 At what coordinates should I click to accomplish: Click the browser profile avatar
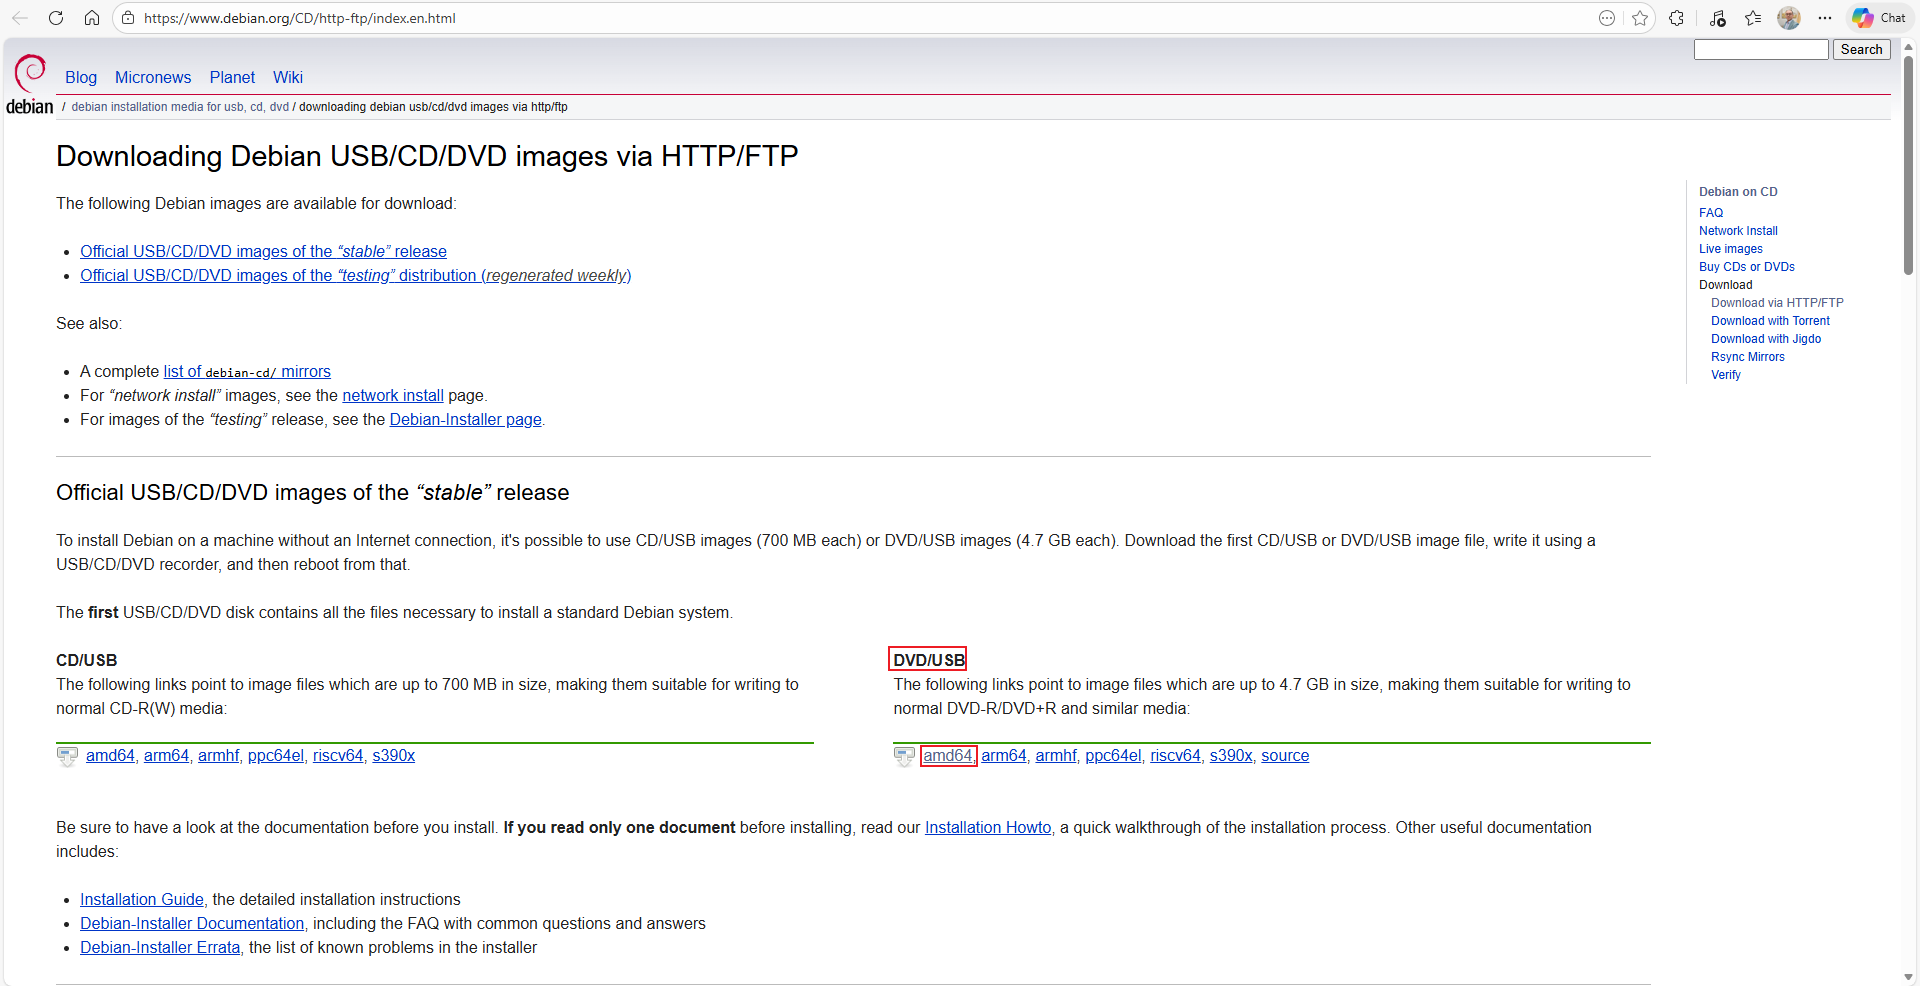coord(1789,18)
